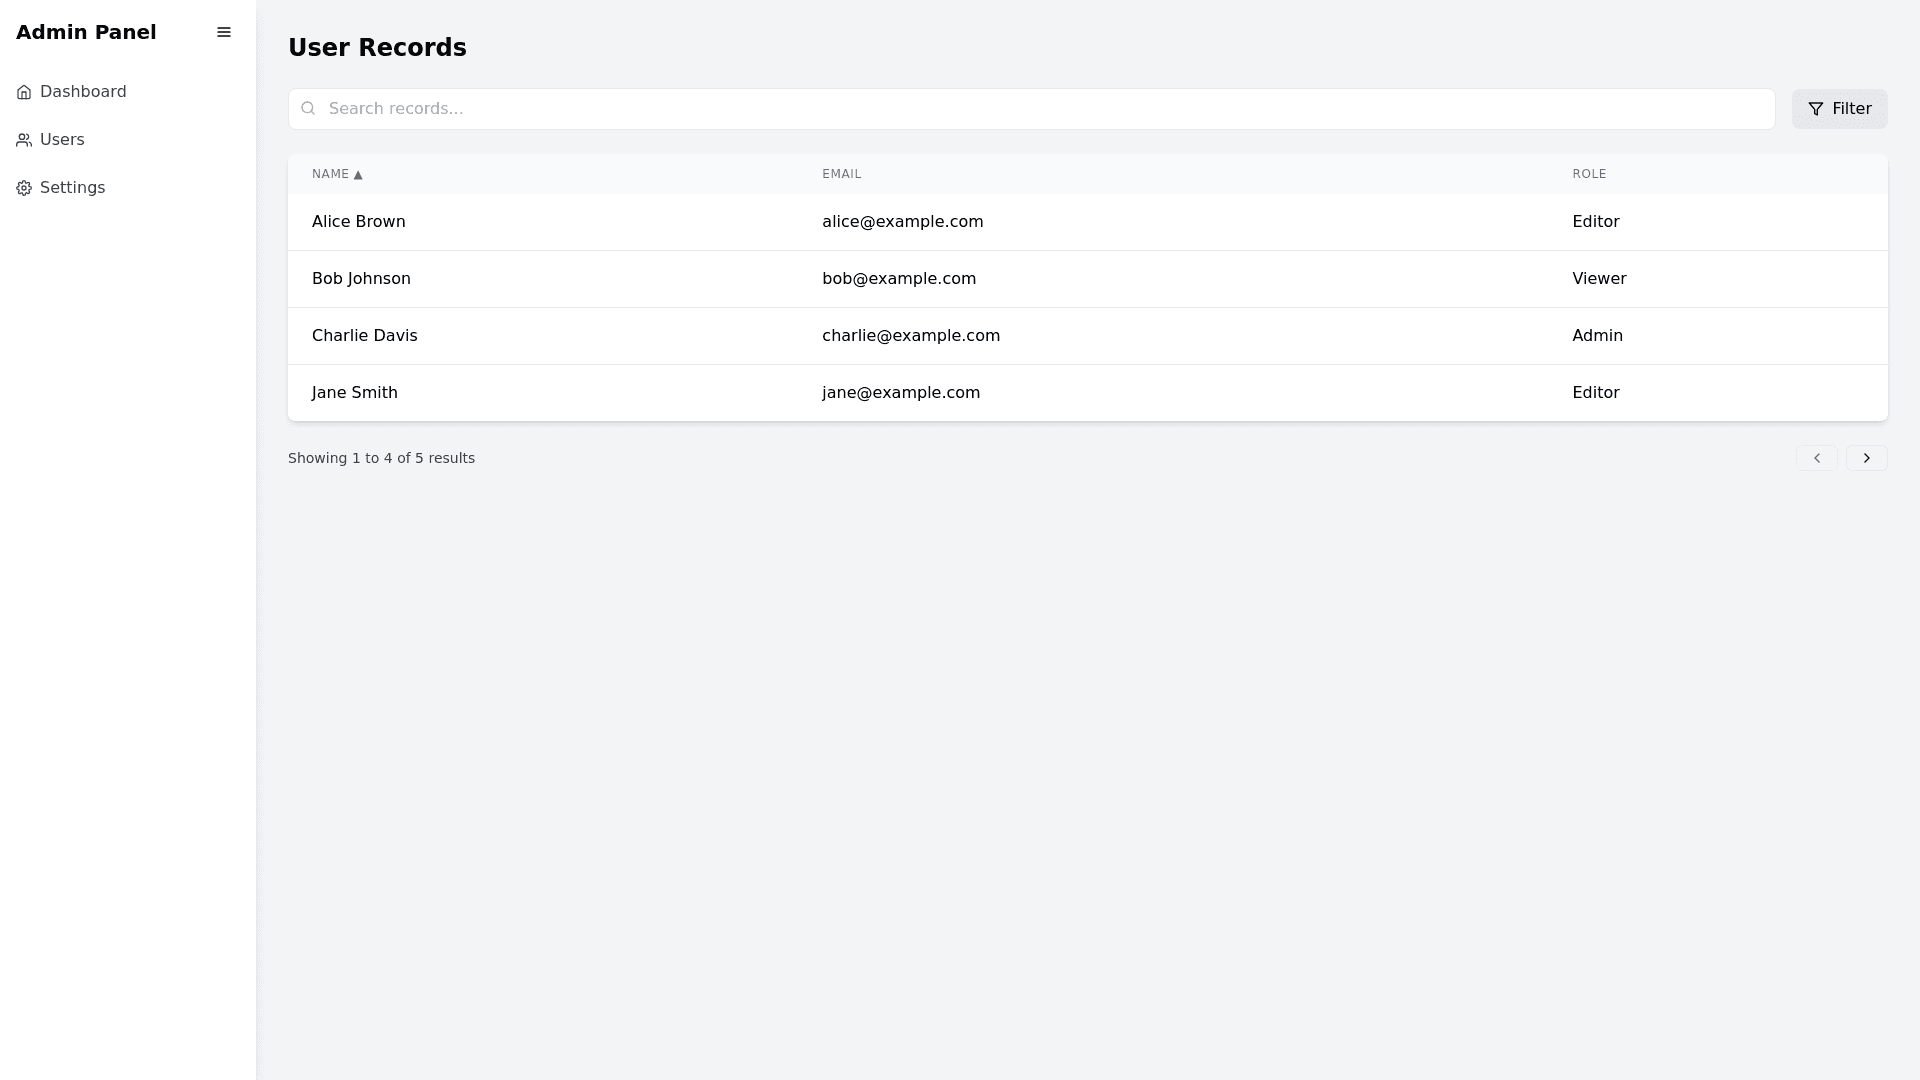Click the search magnifier icon
This screenshot has height=1080, width=1920.
308,108
